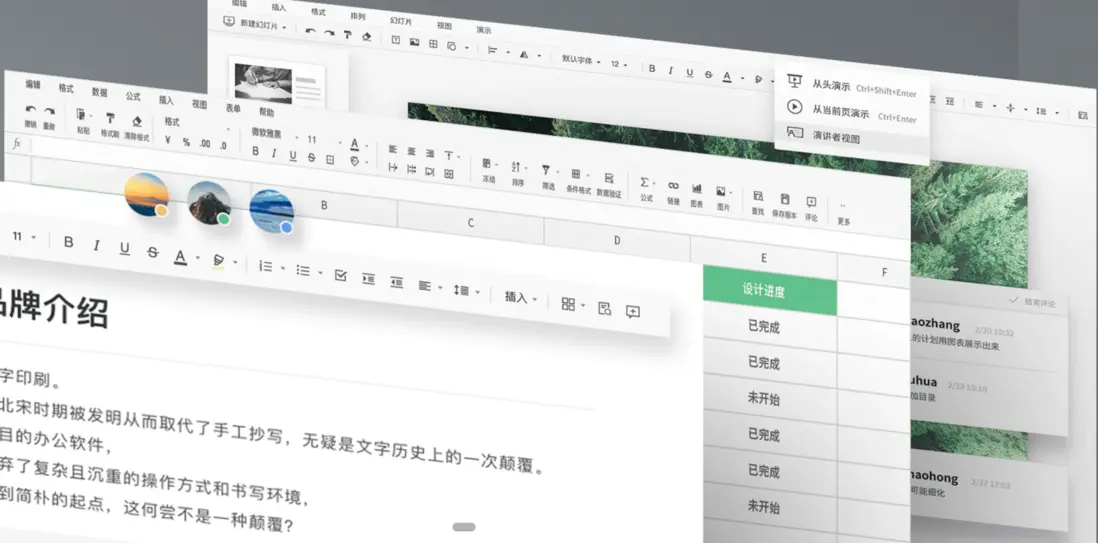Image resolution: width=1098 pixels, height=543 pixels.
Task: Click the 设计进度 header cell in the spreadsheet
Action: coord(769,289)
